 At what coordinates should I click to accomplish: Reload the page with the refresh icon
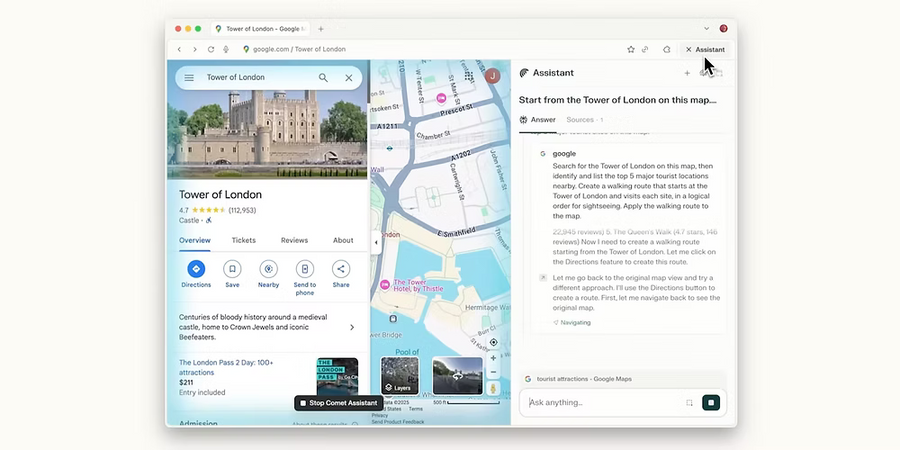211,49
